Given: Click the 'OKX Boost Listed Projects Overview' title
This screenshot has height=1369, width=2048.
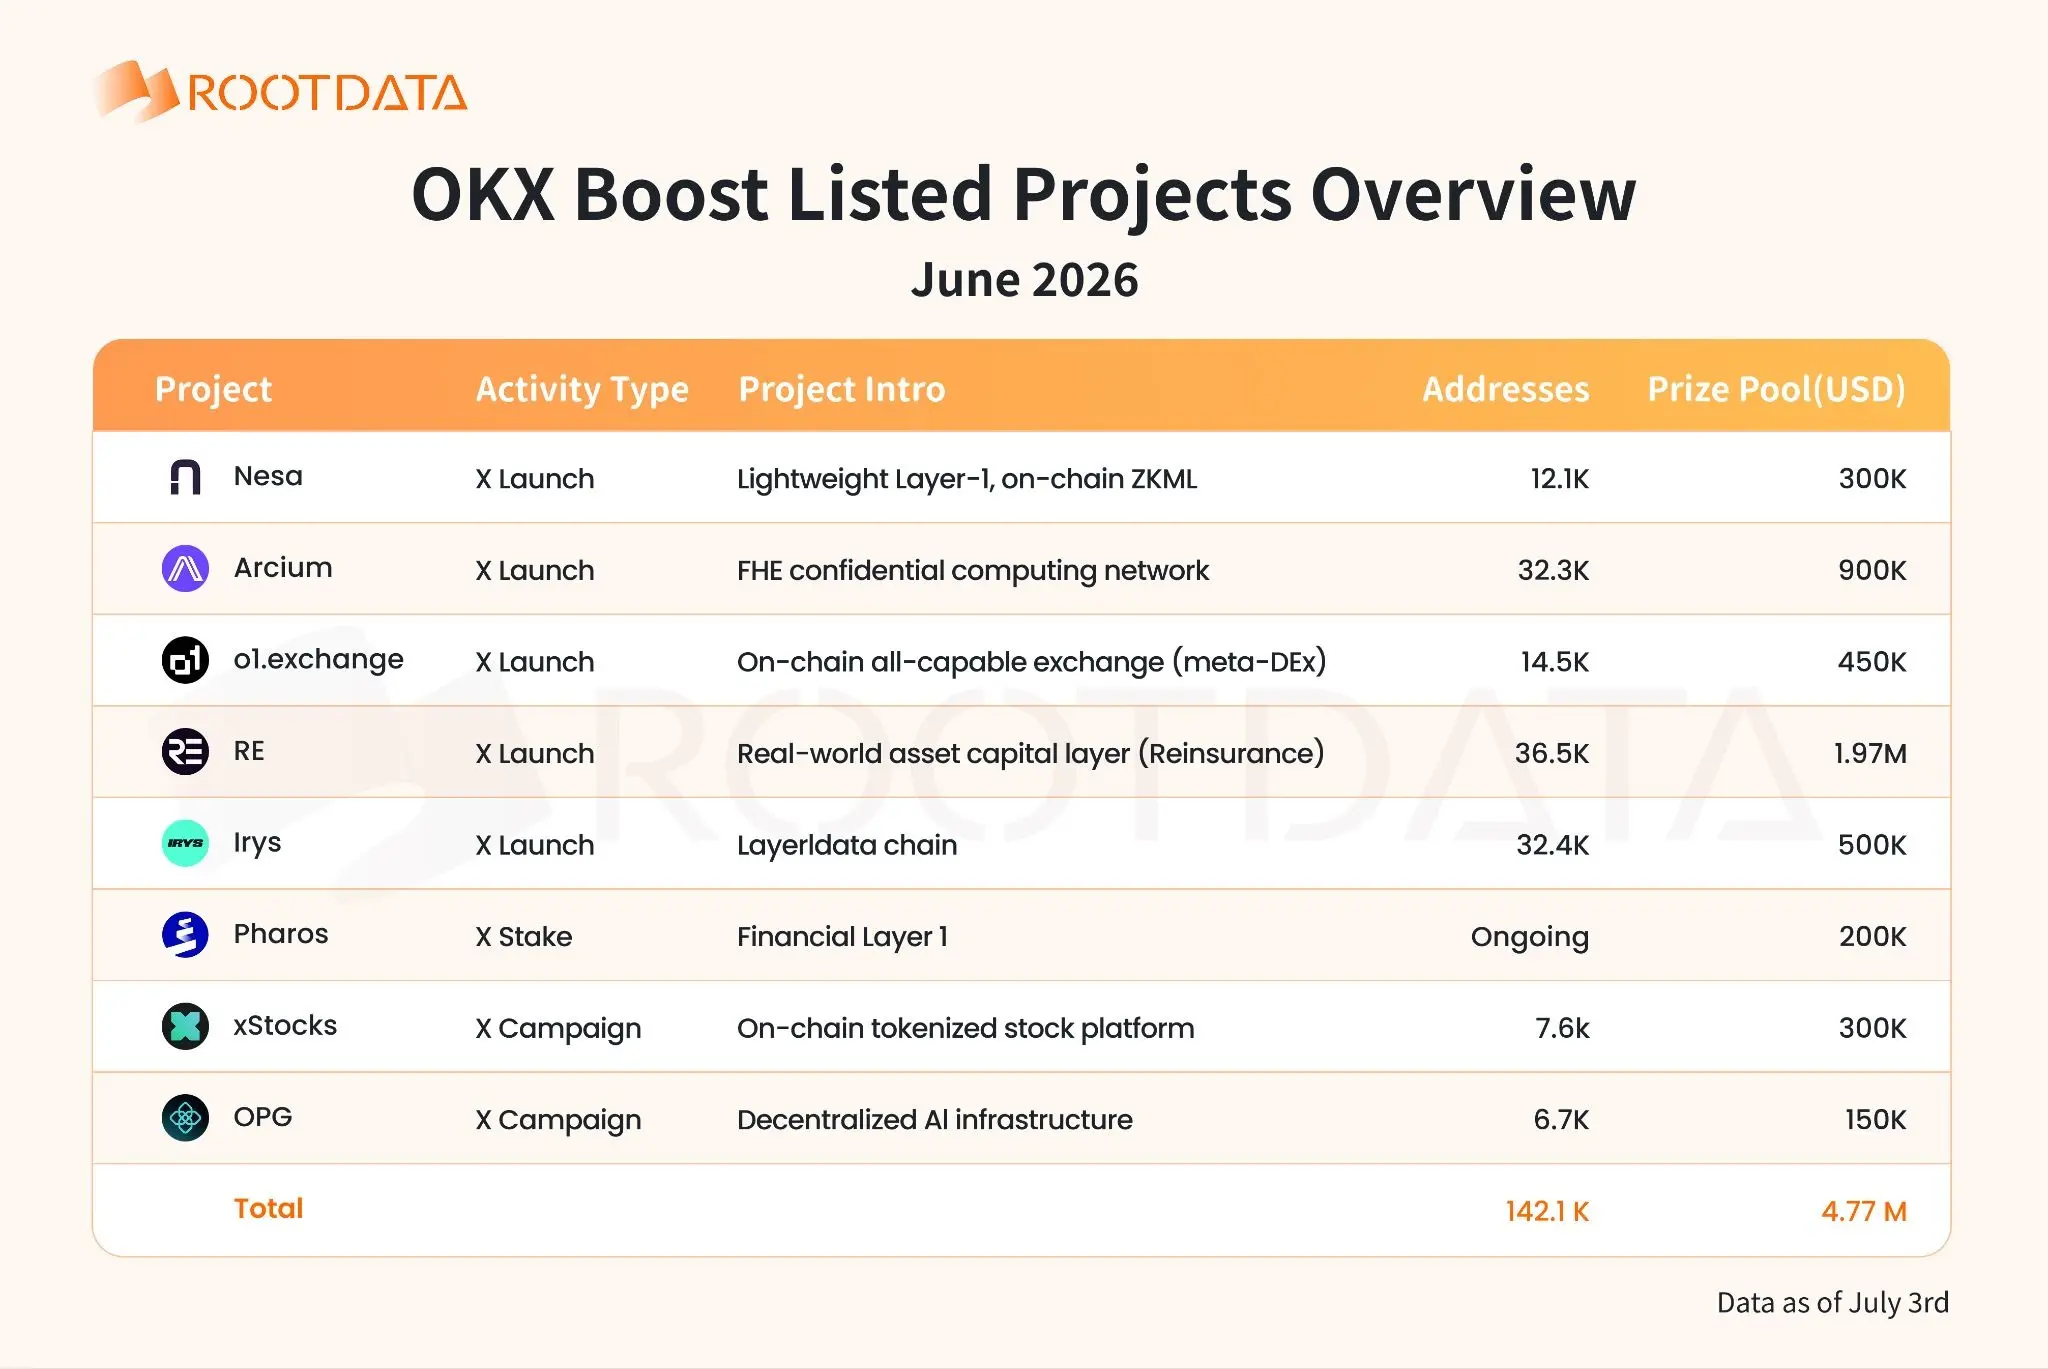Looking at the screenshot, I should 1024,194.
